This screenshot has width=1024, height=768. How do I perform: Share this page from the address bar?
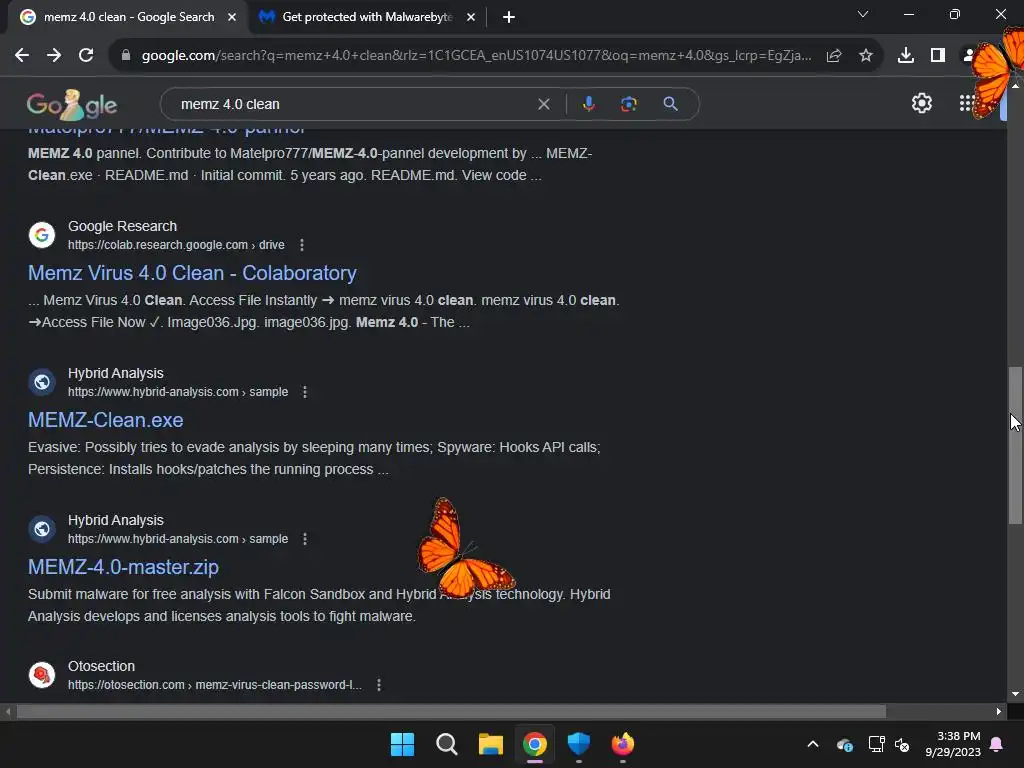pos(834,56)
